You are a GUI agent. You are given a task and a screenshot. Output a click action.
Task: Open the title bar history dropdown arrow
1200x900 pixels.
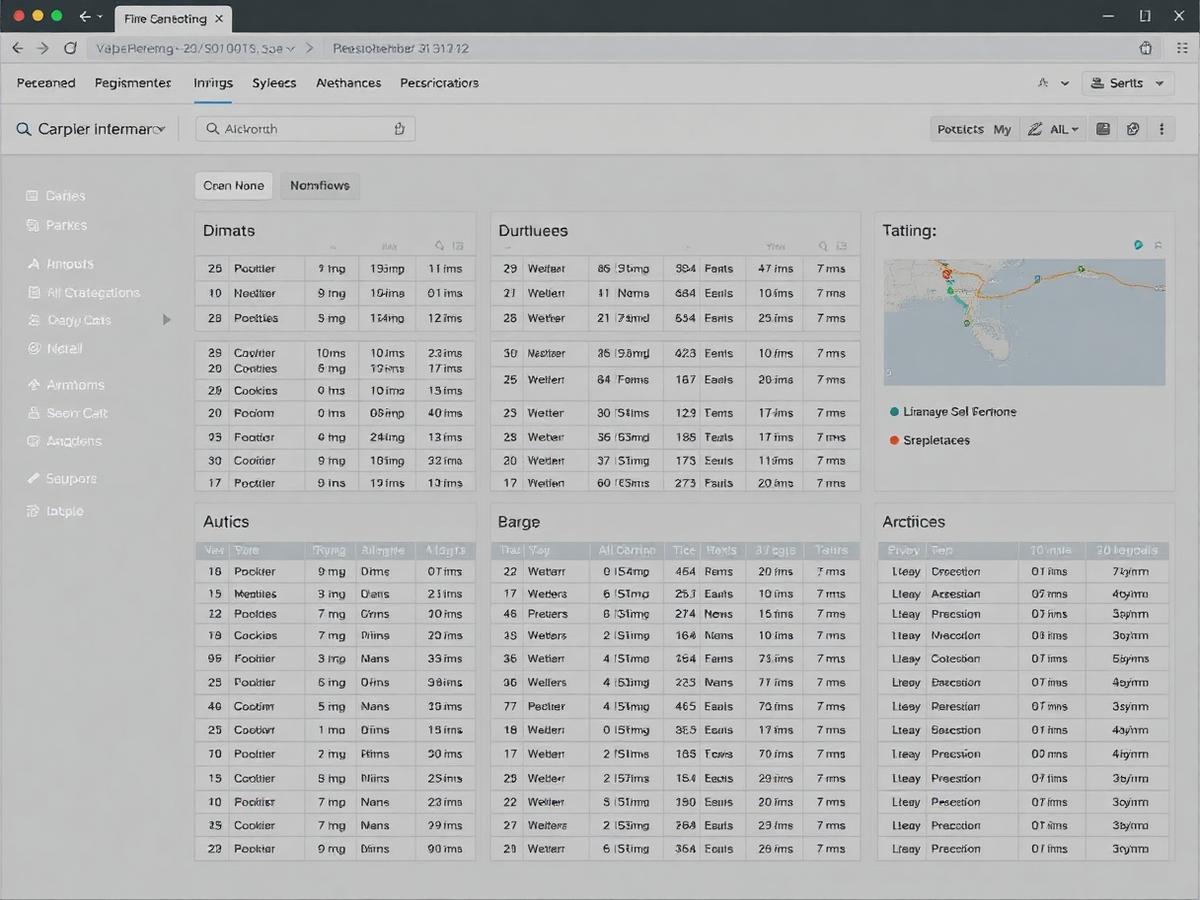click(100, 17)
